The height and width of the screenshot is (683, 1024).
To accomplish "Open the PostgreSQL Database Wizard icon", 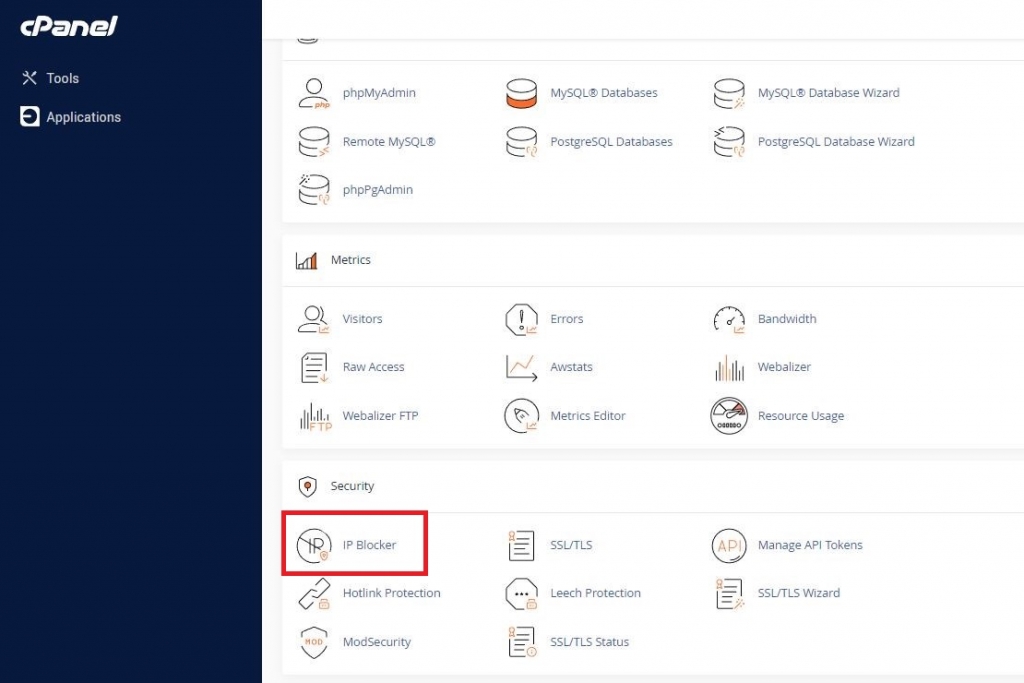I will [729, 142].
